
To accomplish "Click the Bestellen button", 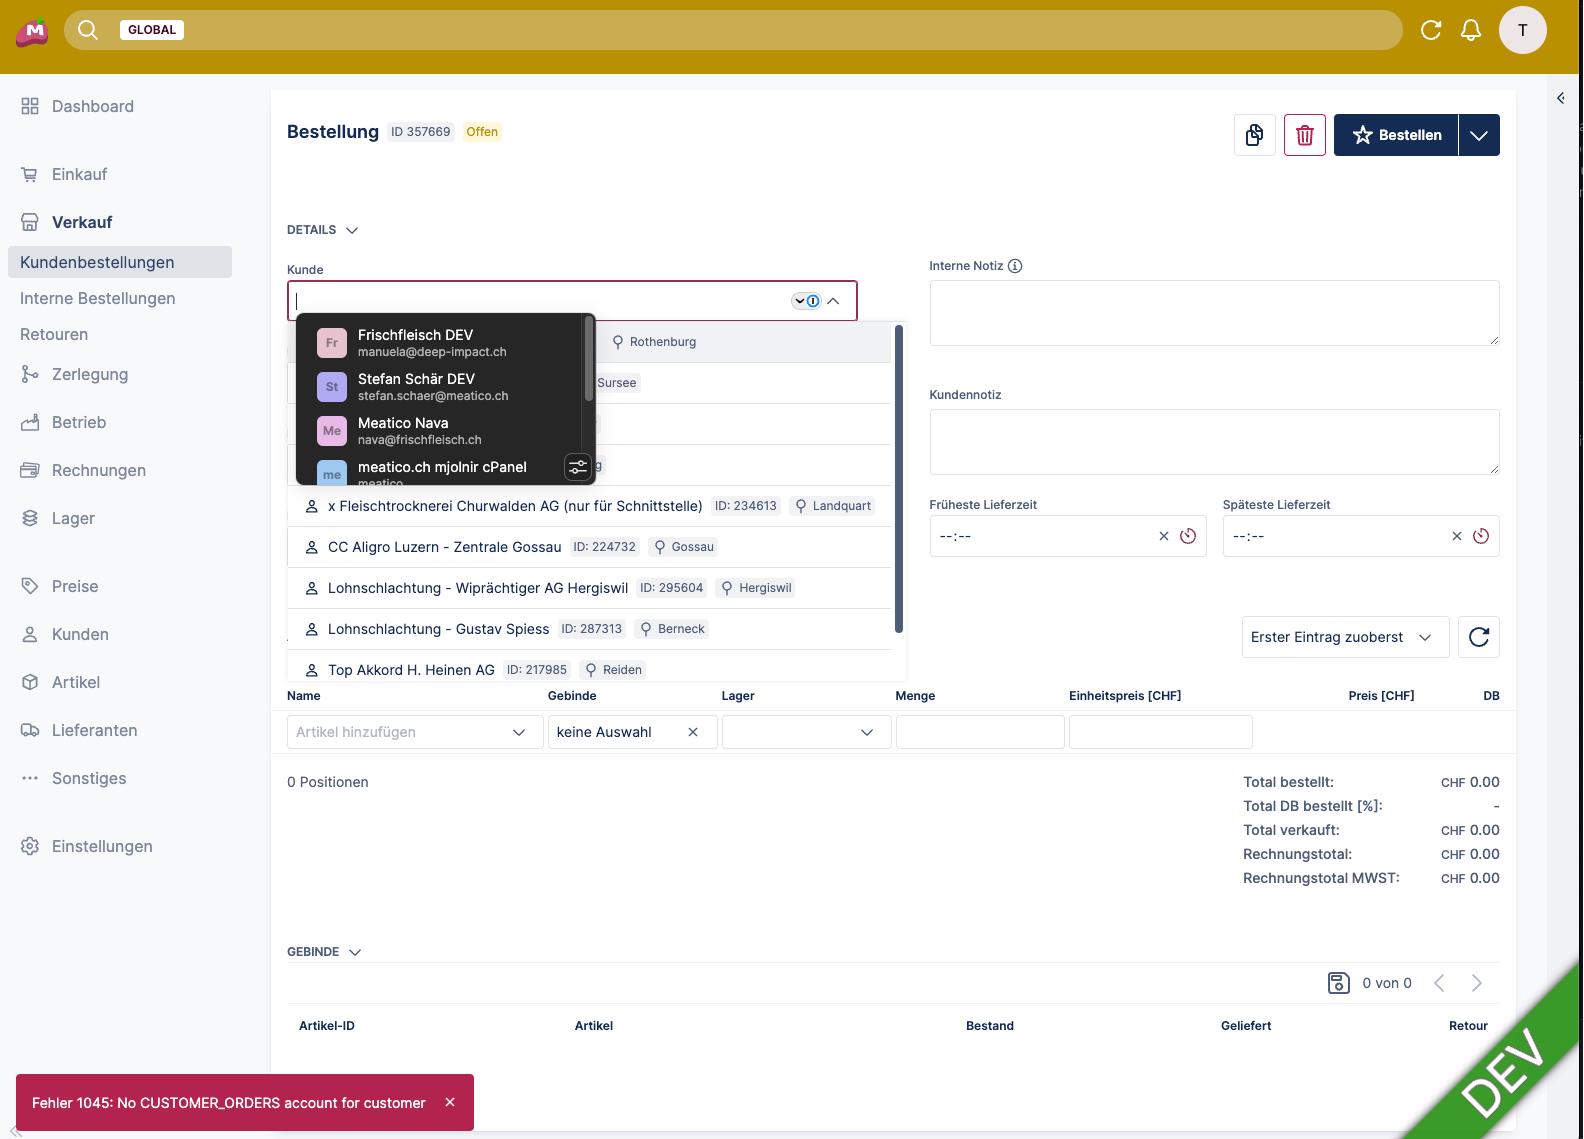I will tap(1396, 135).
